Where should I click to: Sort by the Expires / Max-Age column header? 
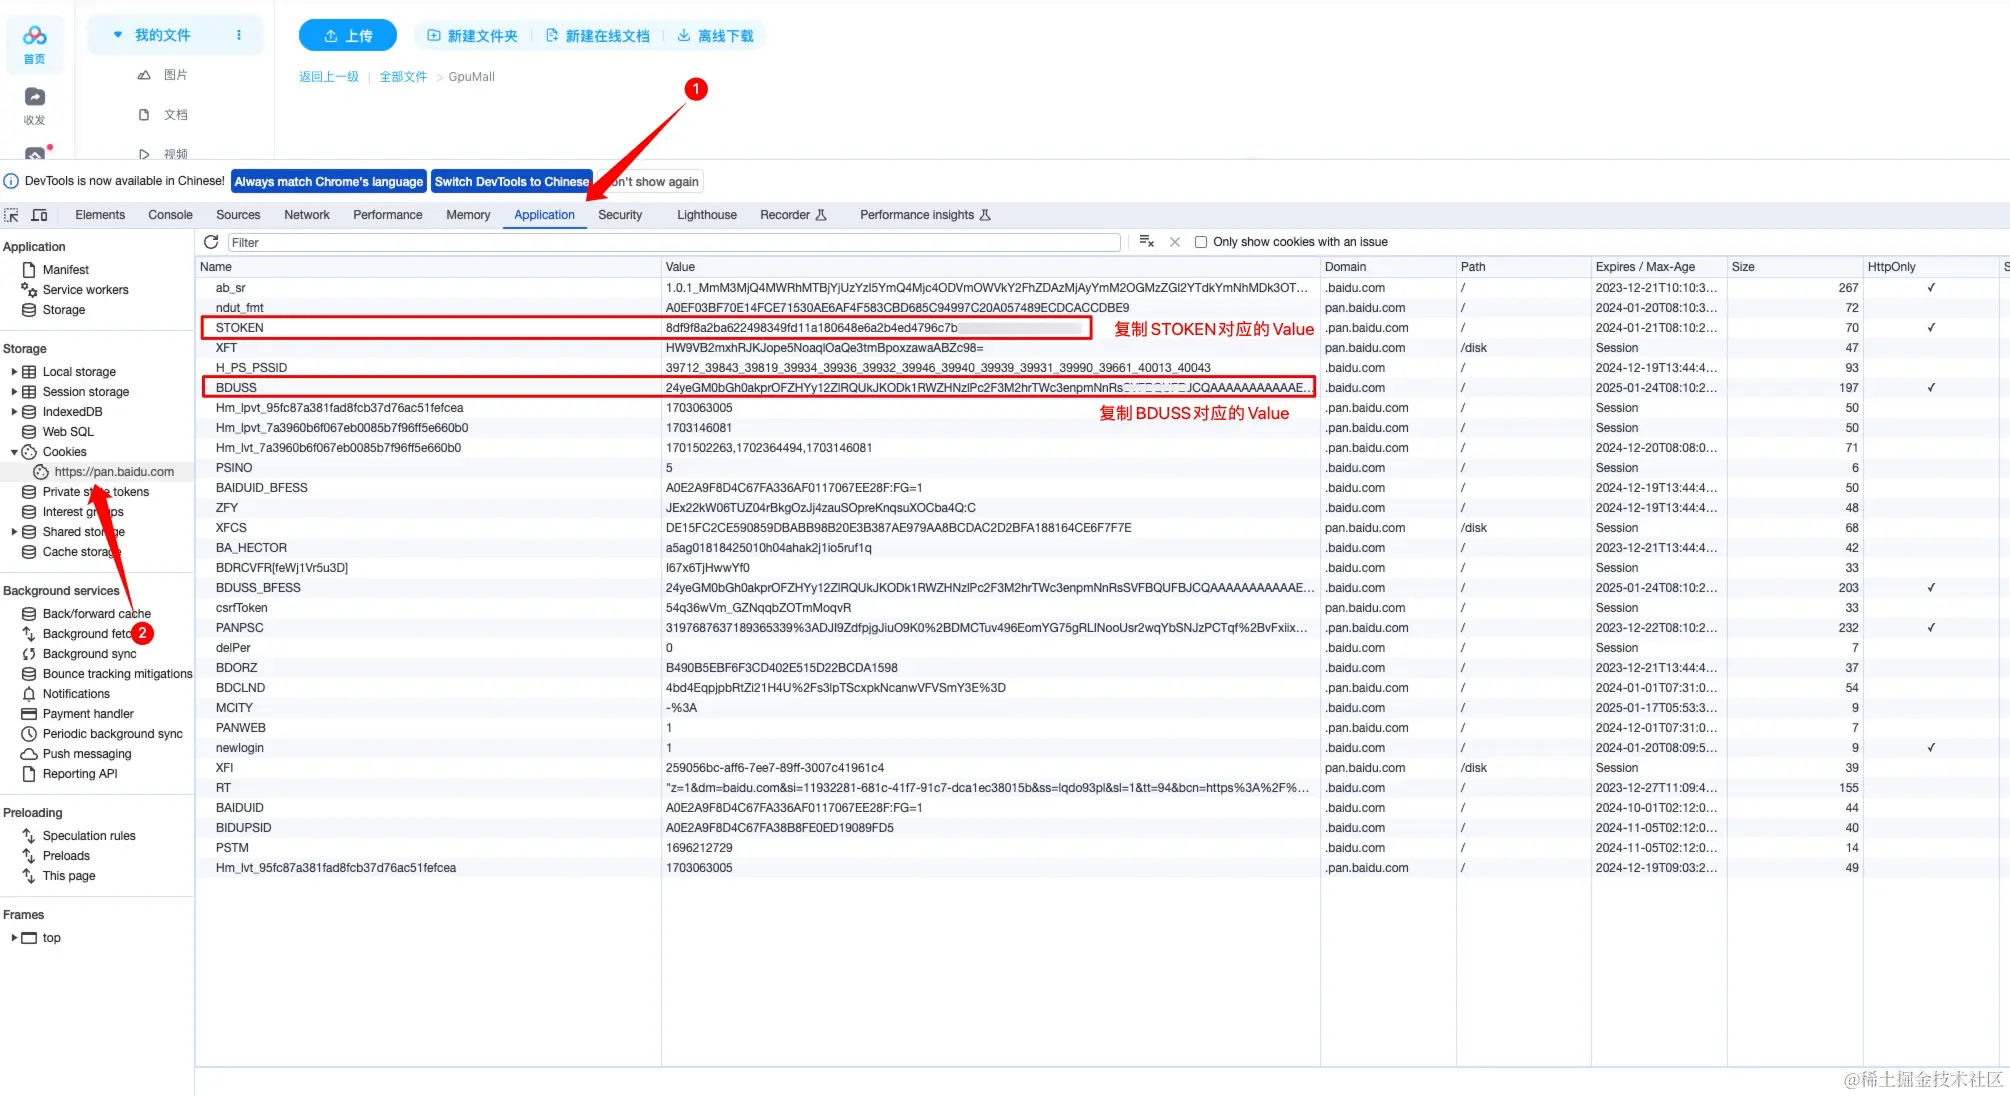1645,267
